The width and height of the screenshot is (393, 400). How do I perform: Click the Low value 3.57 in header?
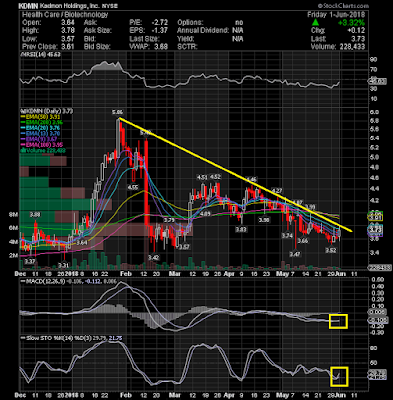(x=68, y=39)
